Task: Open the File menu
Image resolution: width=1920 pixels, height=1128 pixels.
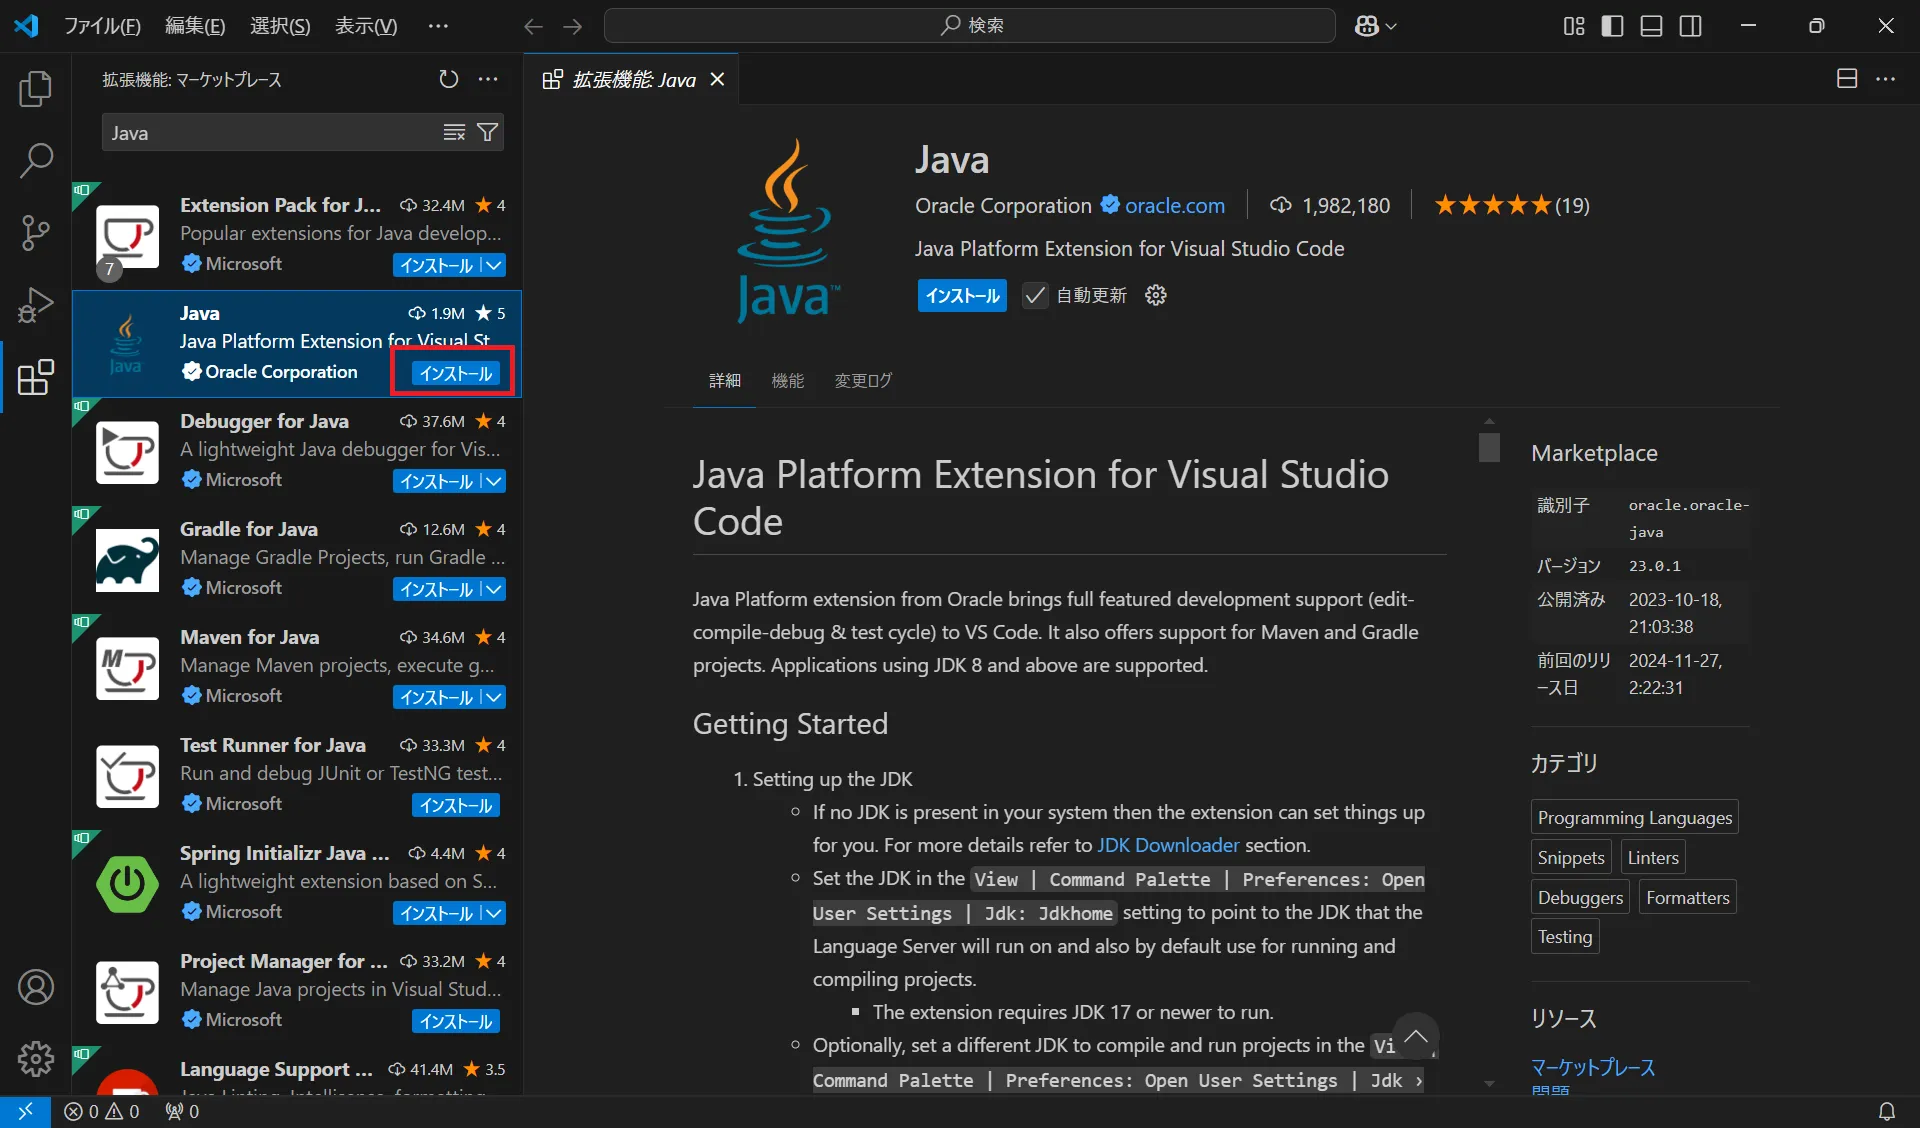Action: point(102,26)
